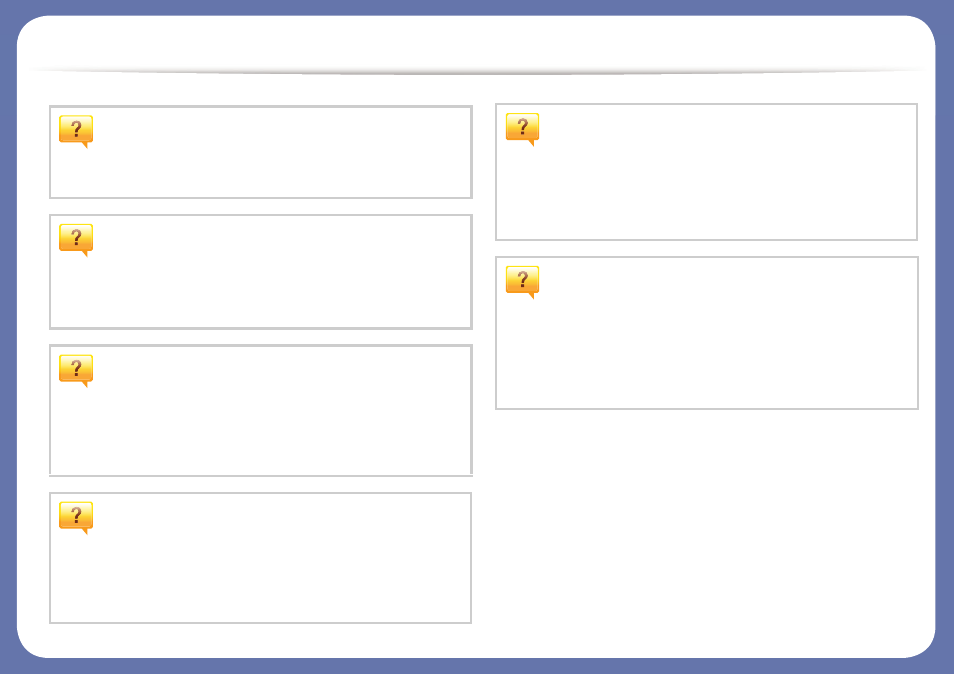Image resolution: width=954 pixels, height=674 pixels.
Task: Select the third left-column empty text box
Action: (x=261, y=411)
